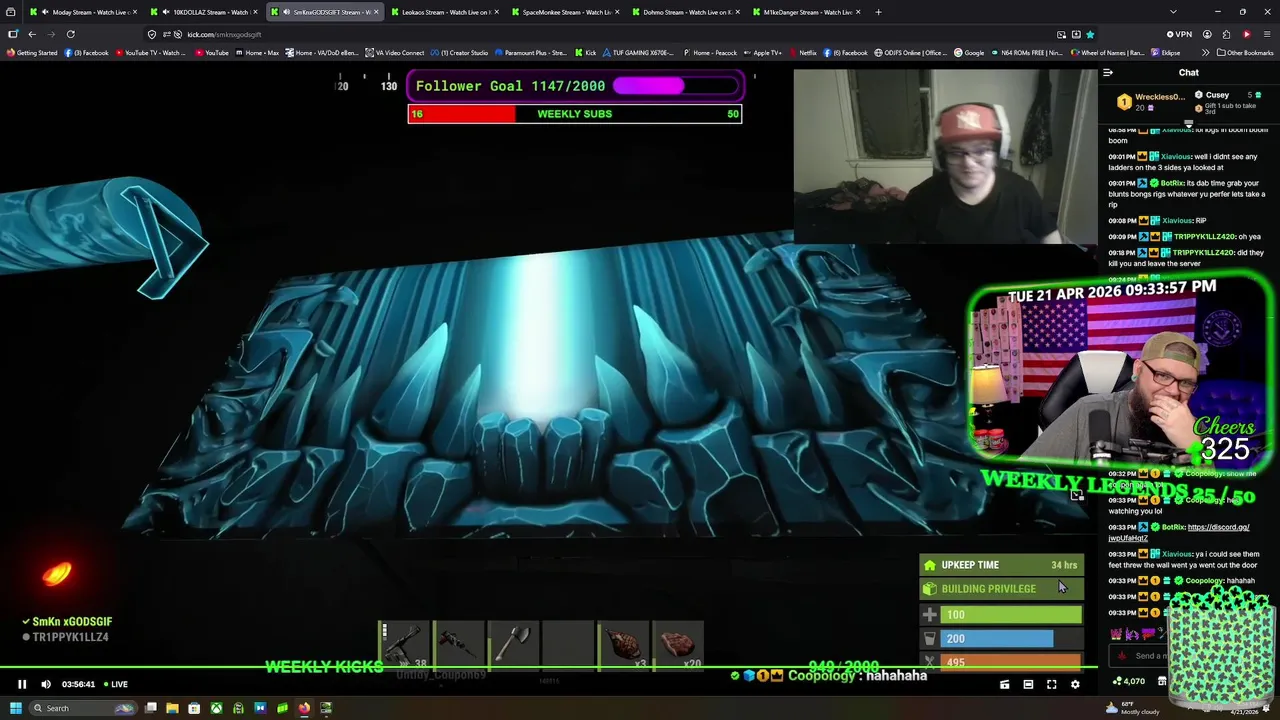This screenshot has height=720, width=1280.
Task: Open YouTube TV bookmark
Action: [150, 53]
